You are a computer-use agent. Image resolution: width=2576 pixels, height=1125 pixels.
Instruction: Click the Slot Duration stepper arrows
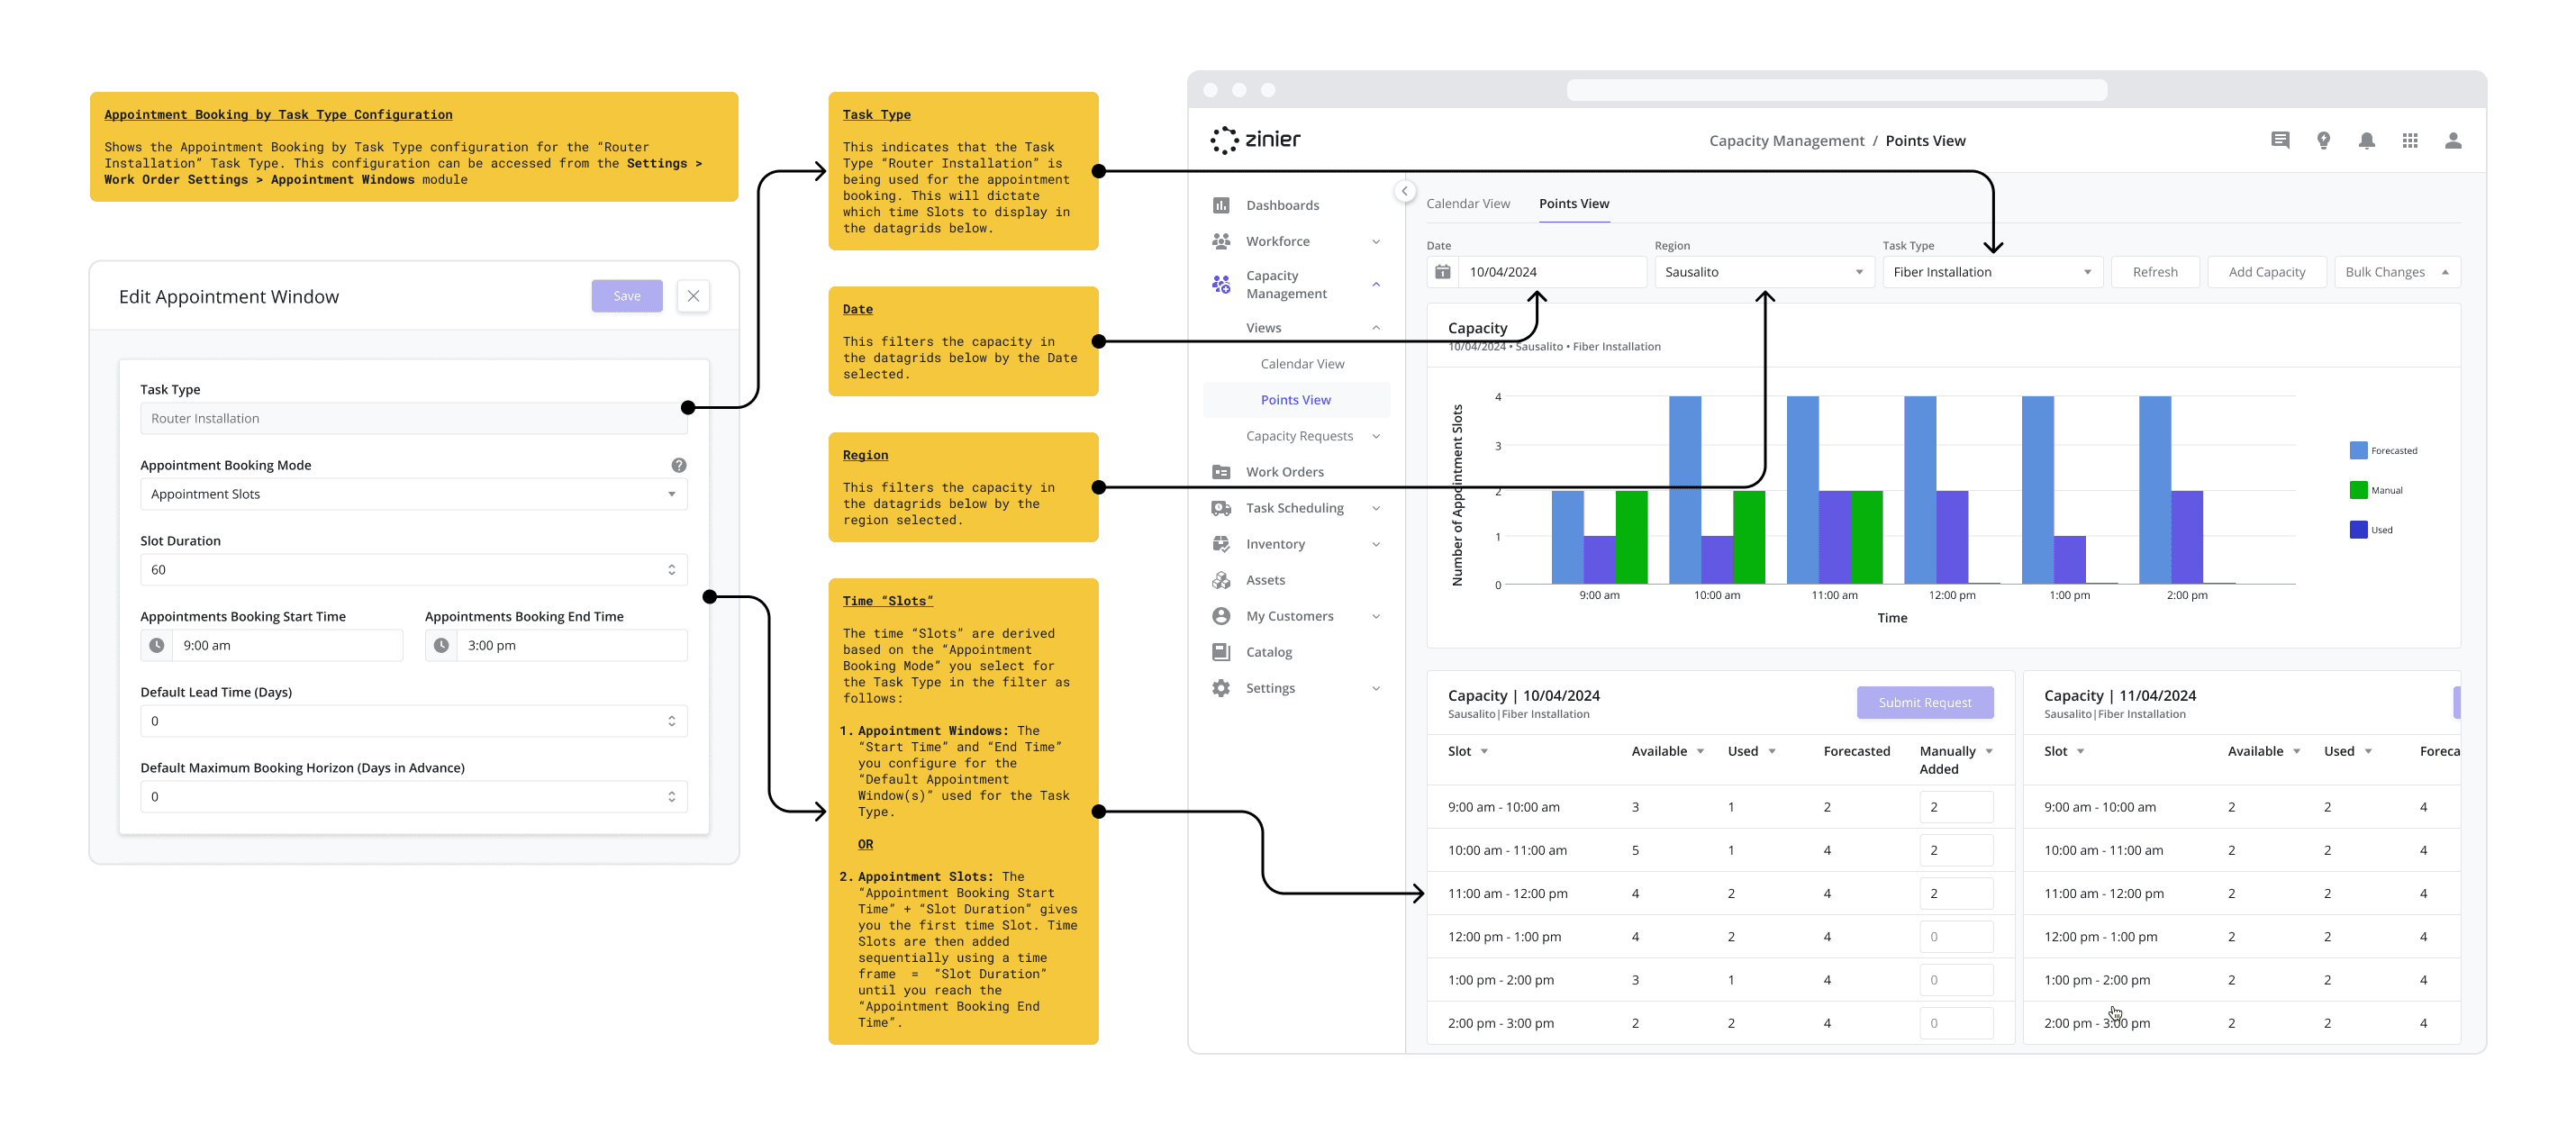(671, 570)
